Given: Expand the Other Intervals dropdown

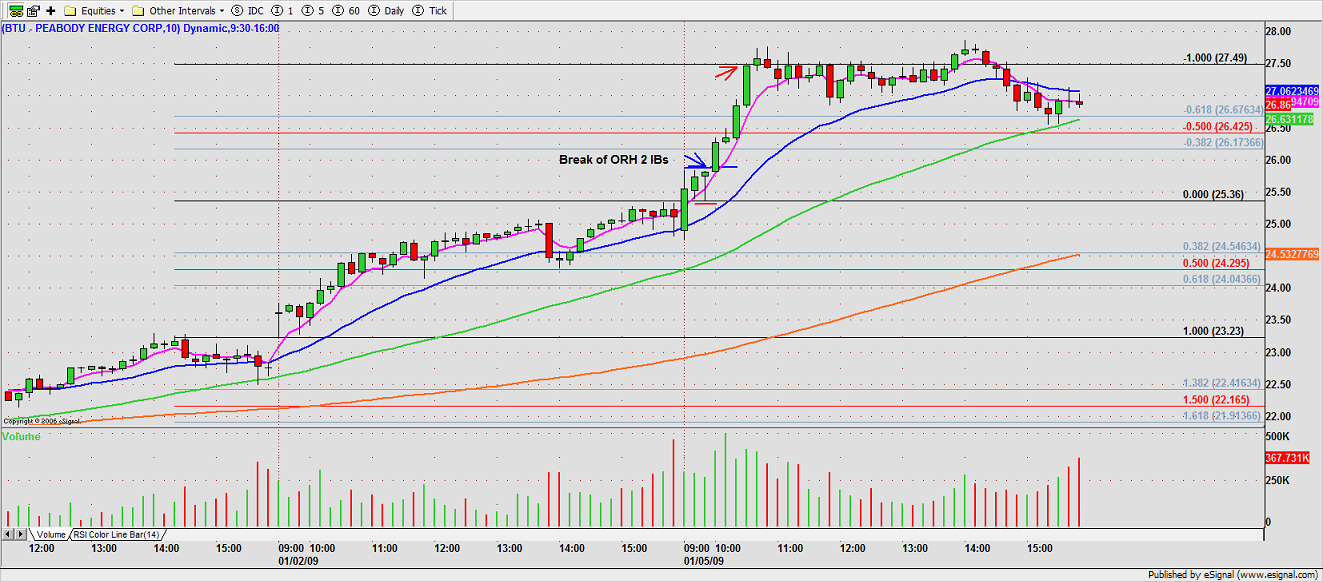Looking at the screenshot, I should click(180, 9).
